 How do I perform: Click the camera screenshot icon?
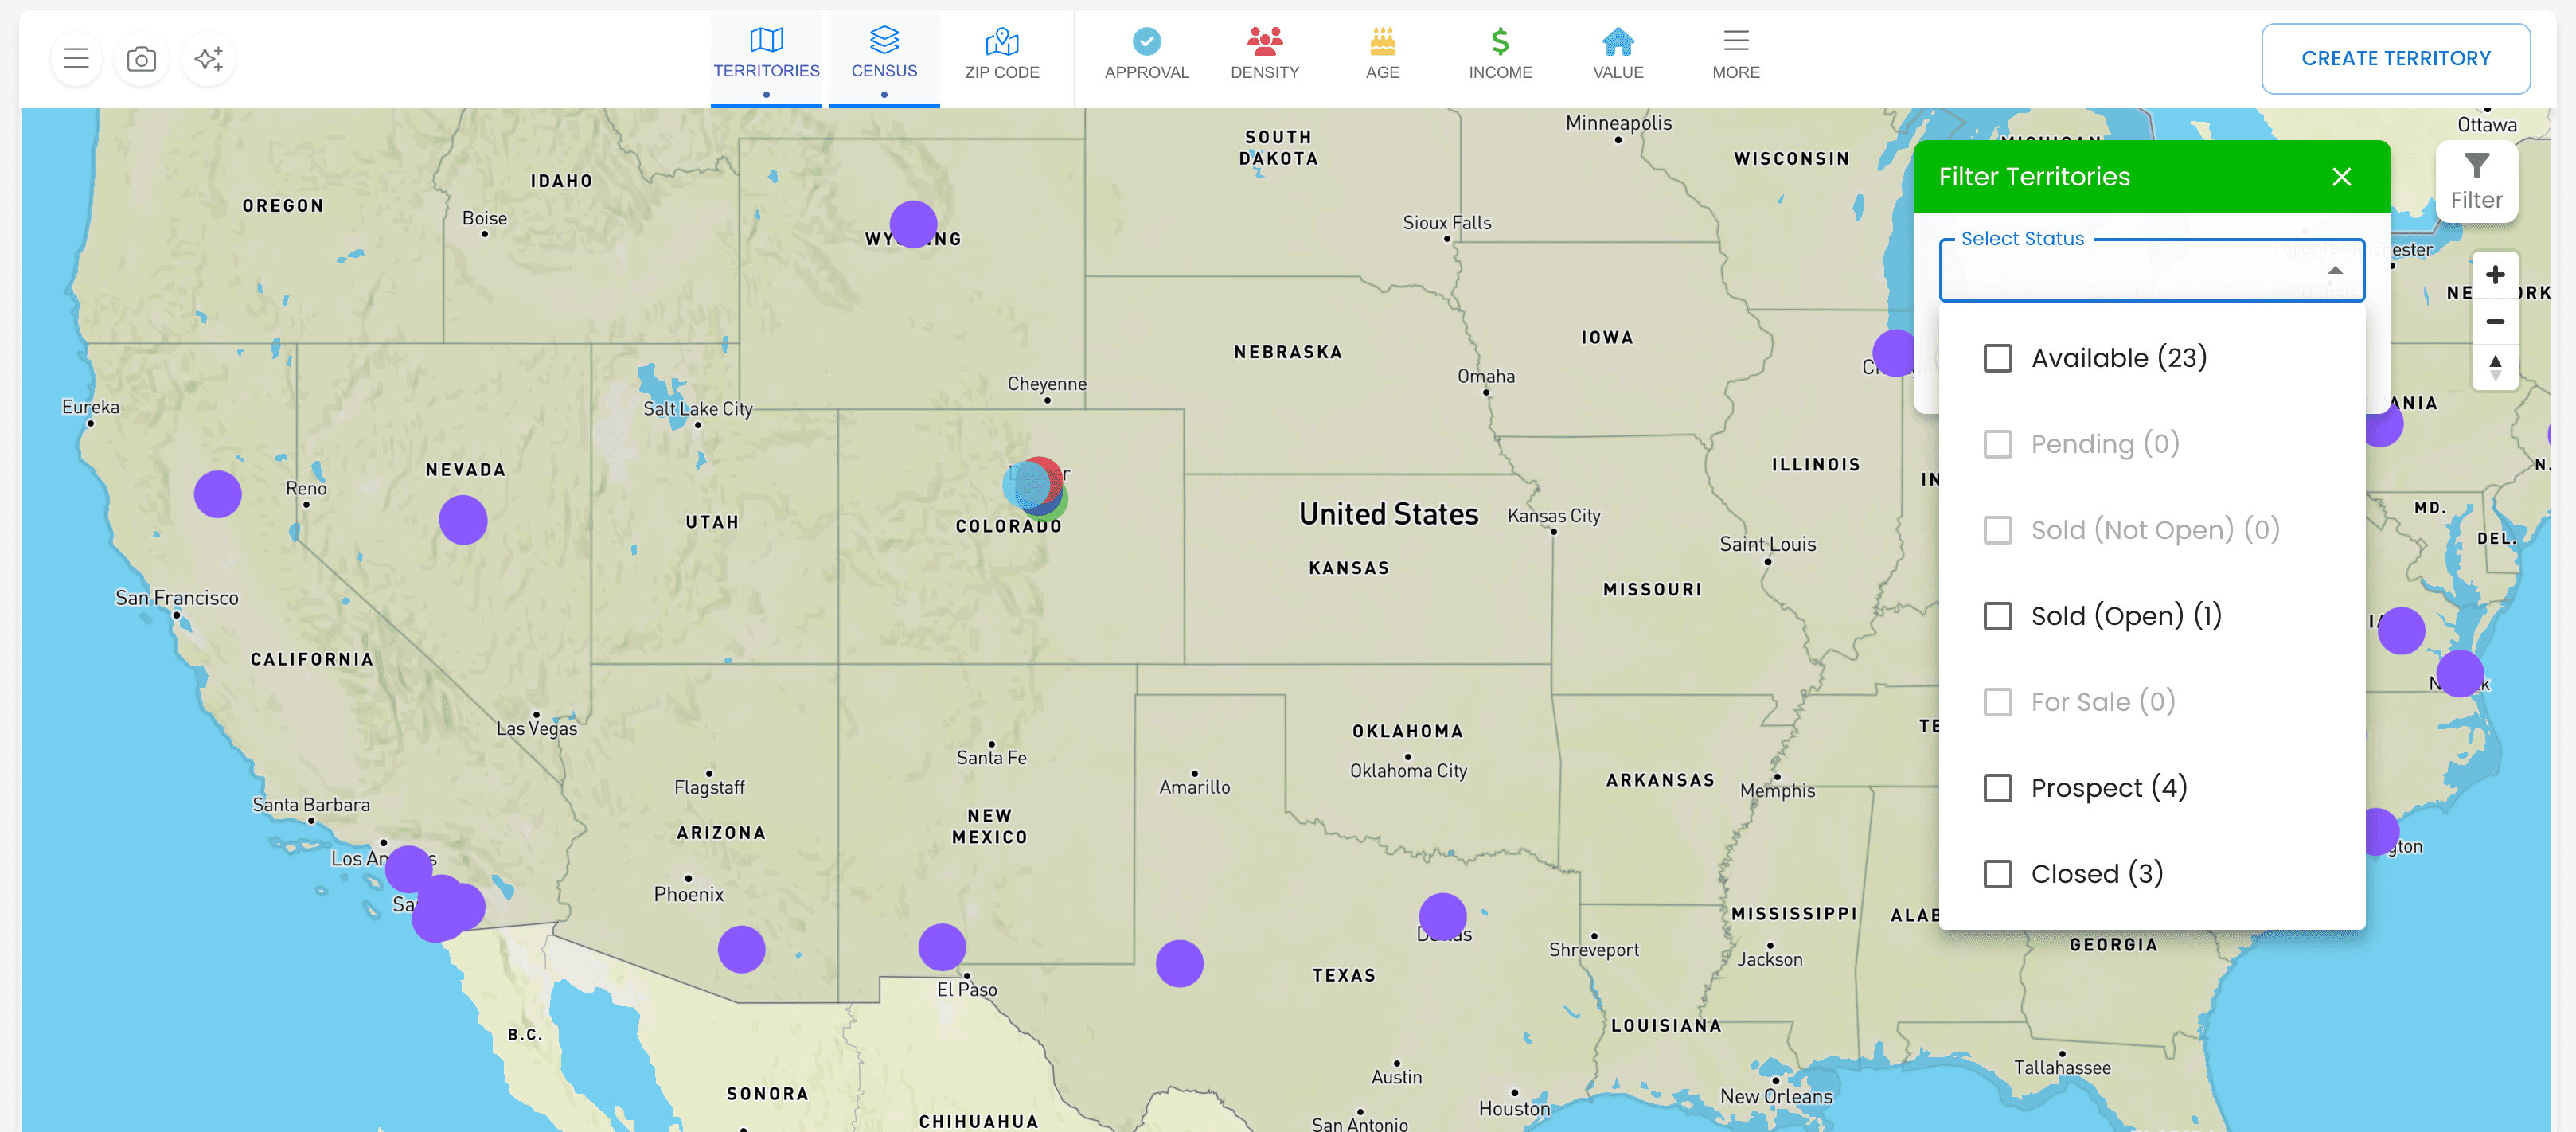pyautogui.click(x=142, y=59)
